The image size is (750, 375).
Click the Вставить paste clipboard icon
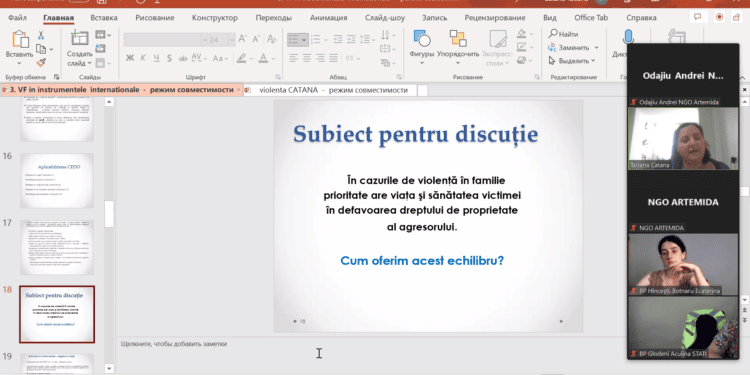coord(20,40)
